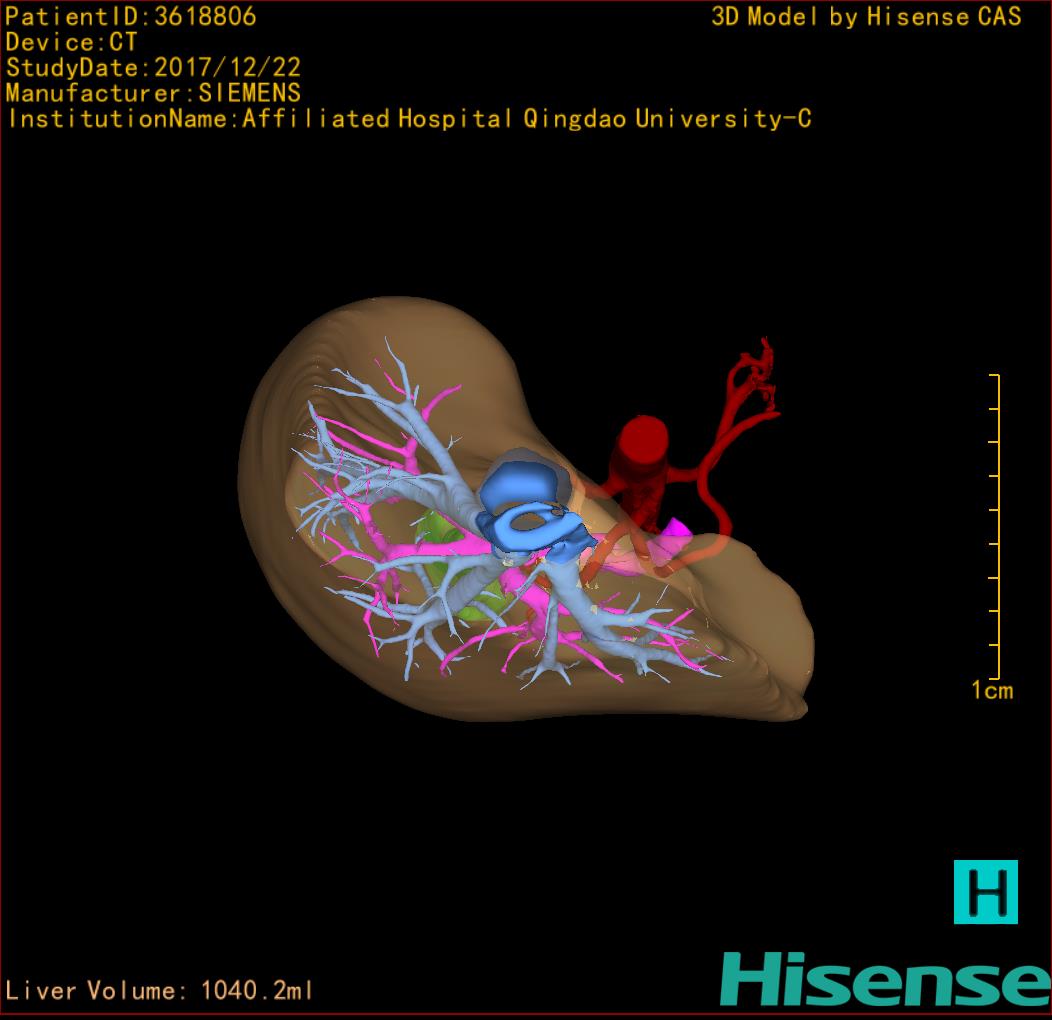Click the 3D Model by Hisense CAS title
Viewport: 1052px width, 1020px height.
[x=866, y=16]
